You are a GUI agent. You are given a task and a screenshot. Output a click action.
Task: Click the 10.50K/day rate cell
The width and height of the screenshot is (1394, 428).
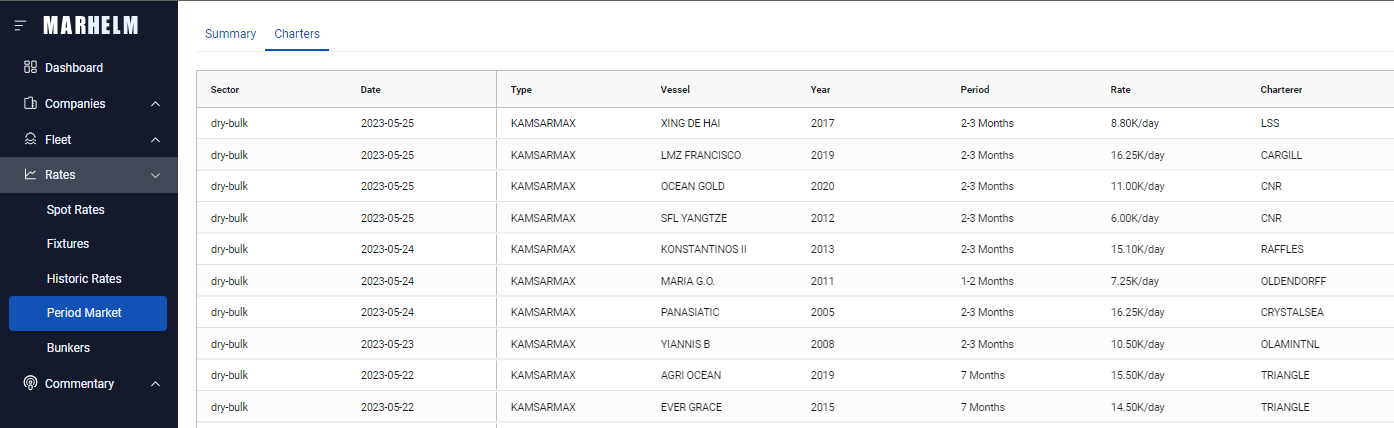tap(1138, 345)
